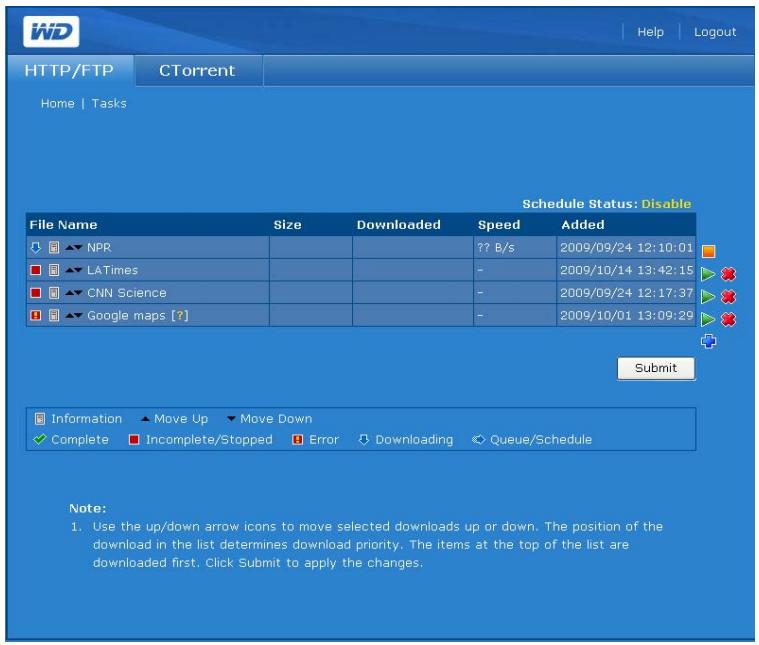Viewport: 759px width, 645px height.
Task: Move CNN Science down with the down arrow
Action: 77,293
